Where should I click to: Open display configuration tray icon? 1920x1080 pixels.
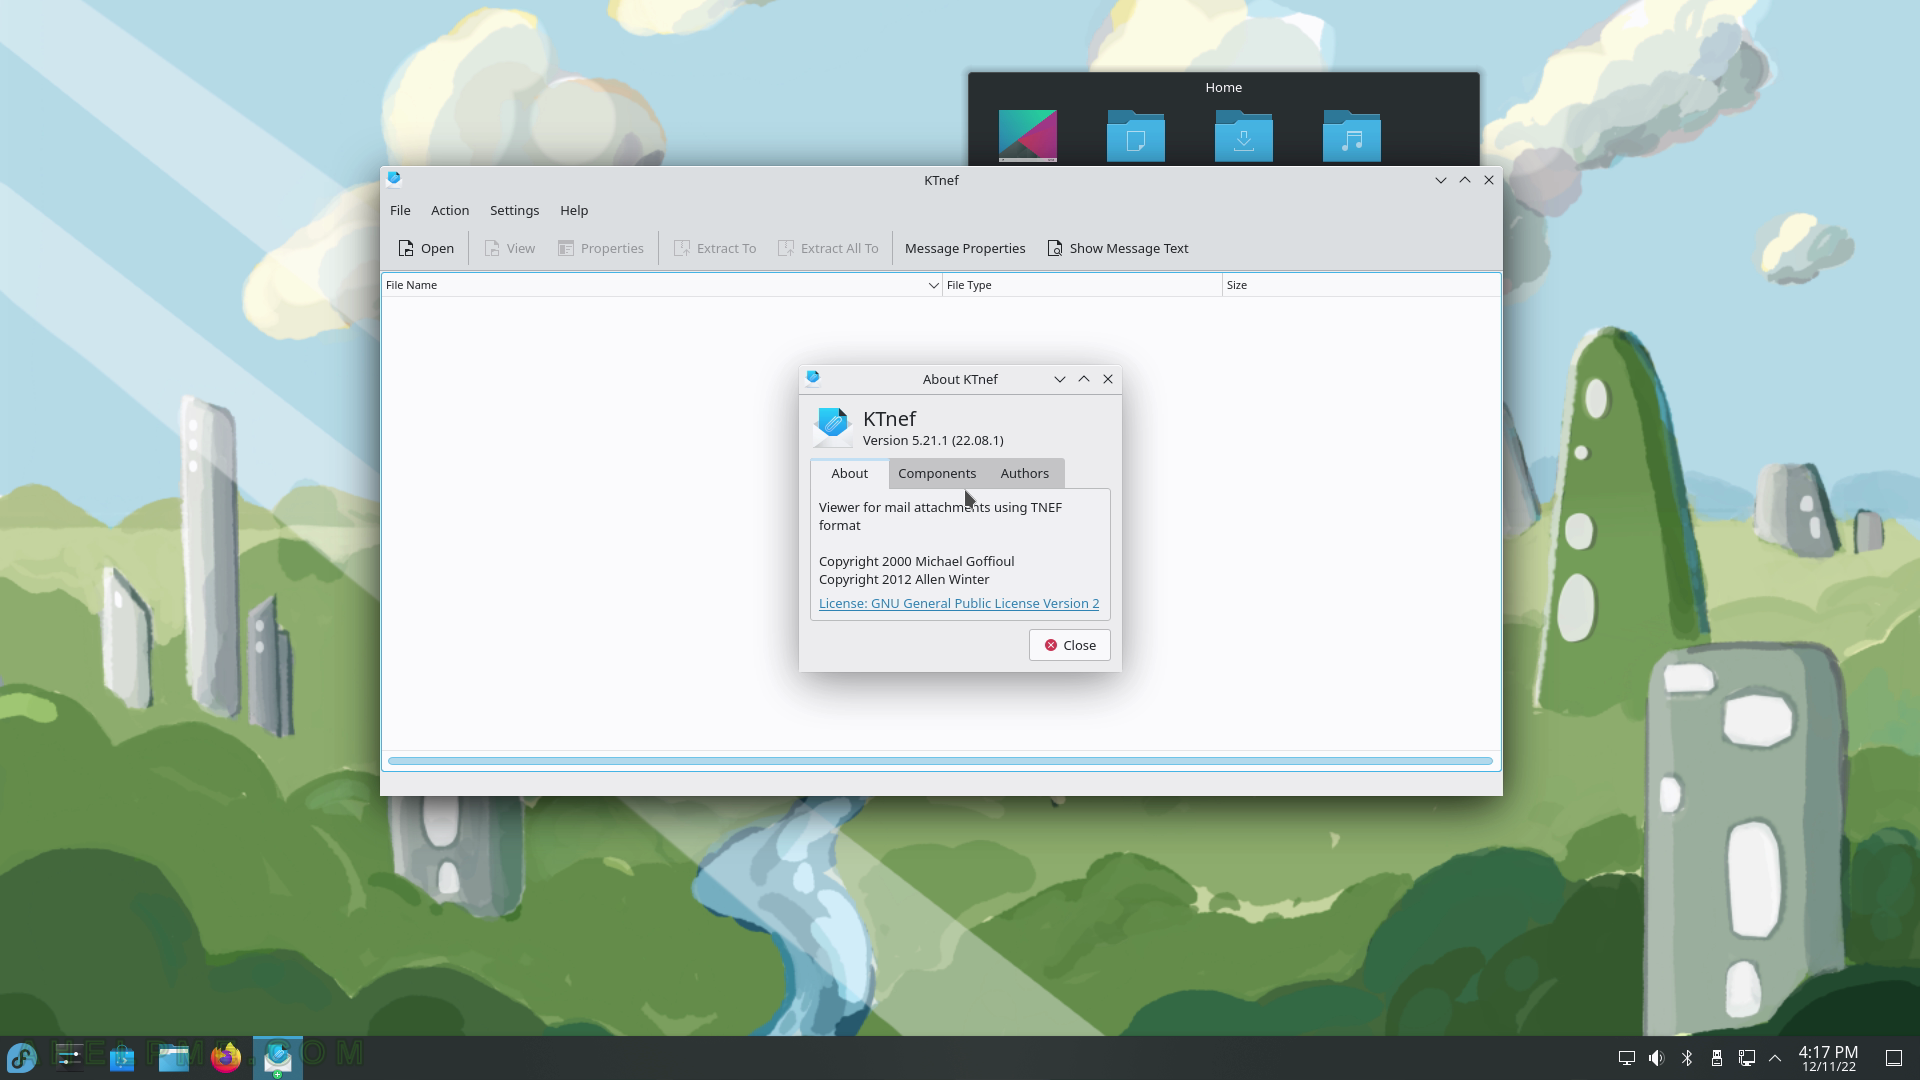tap(1627, 1058)
